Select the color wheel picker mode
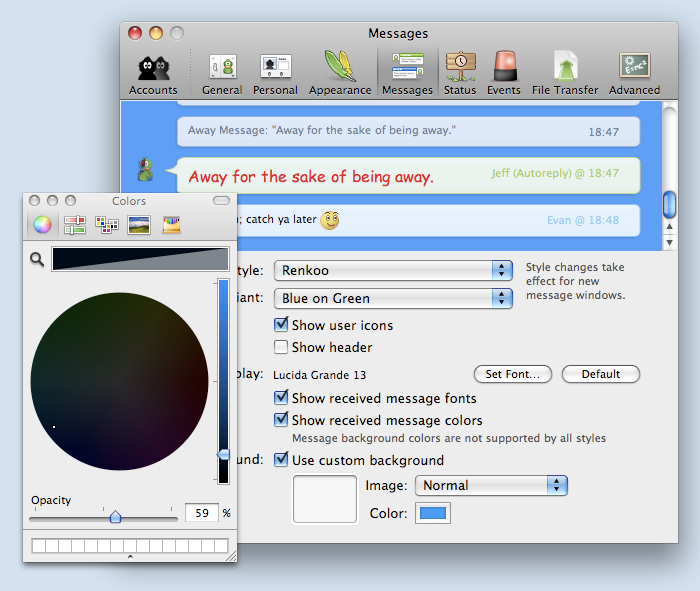The width and height of the screenshot is (700, 591). (41, 225)
